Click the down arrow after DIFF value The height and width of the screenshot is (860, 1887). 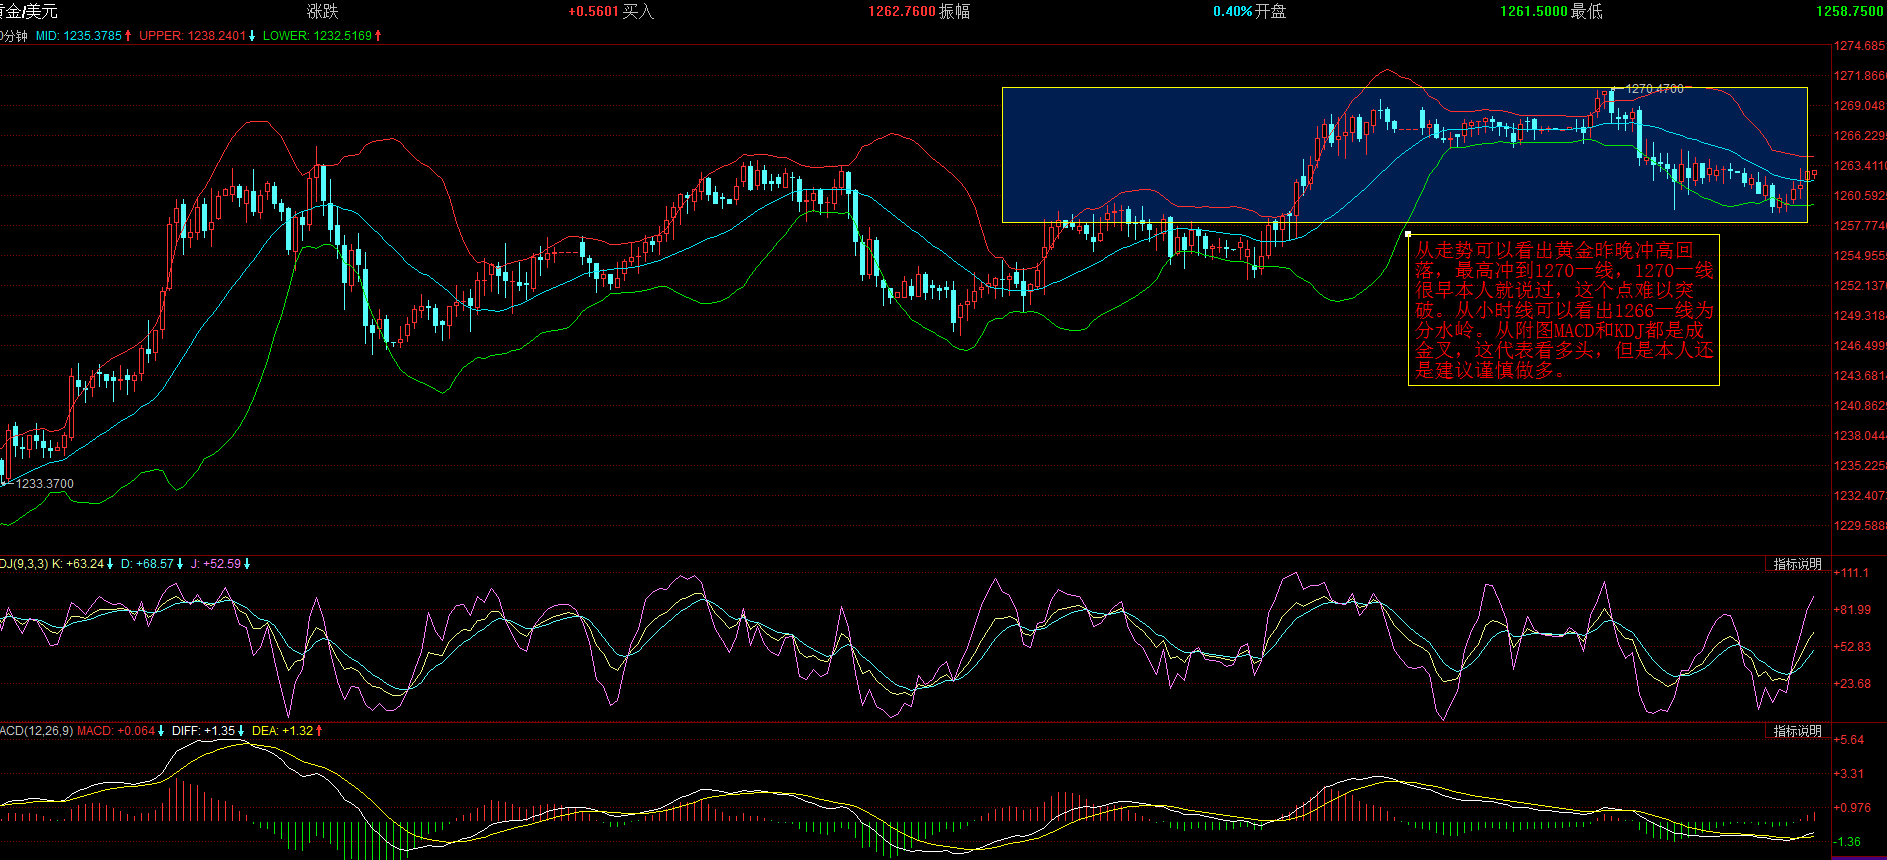(241, 731)
